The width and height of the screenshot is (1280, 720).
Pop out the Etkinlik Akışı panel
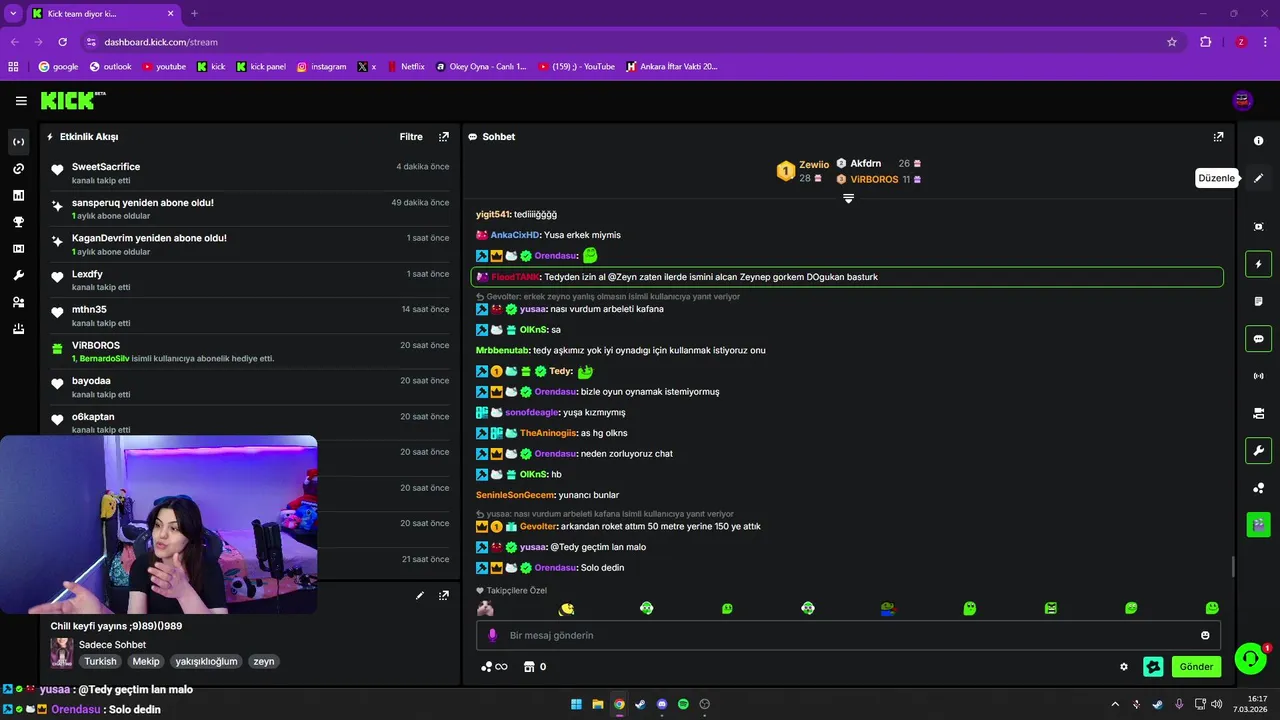tap(444, 137)
